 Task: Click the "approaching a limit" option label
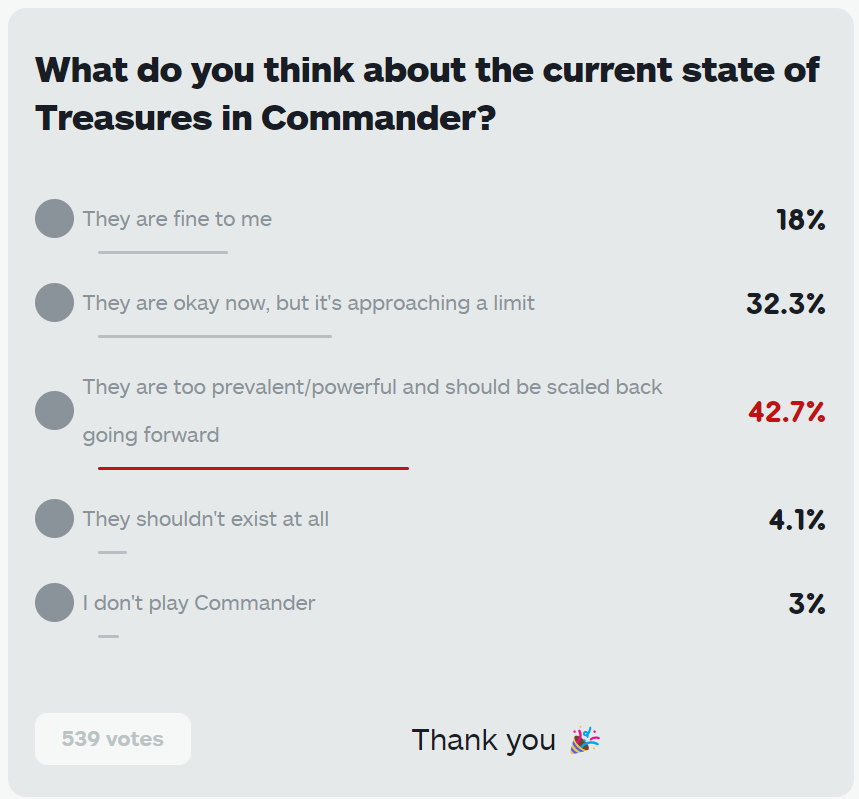(x=308, y=302)
